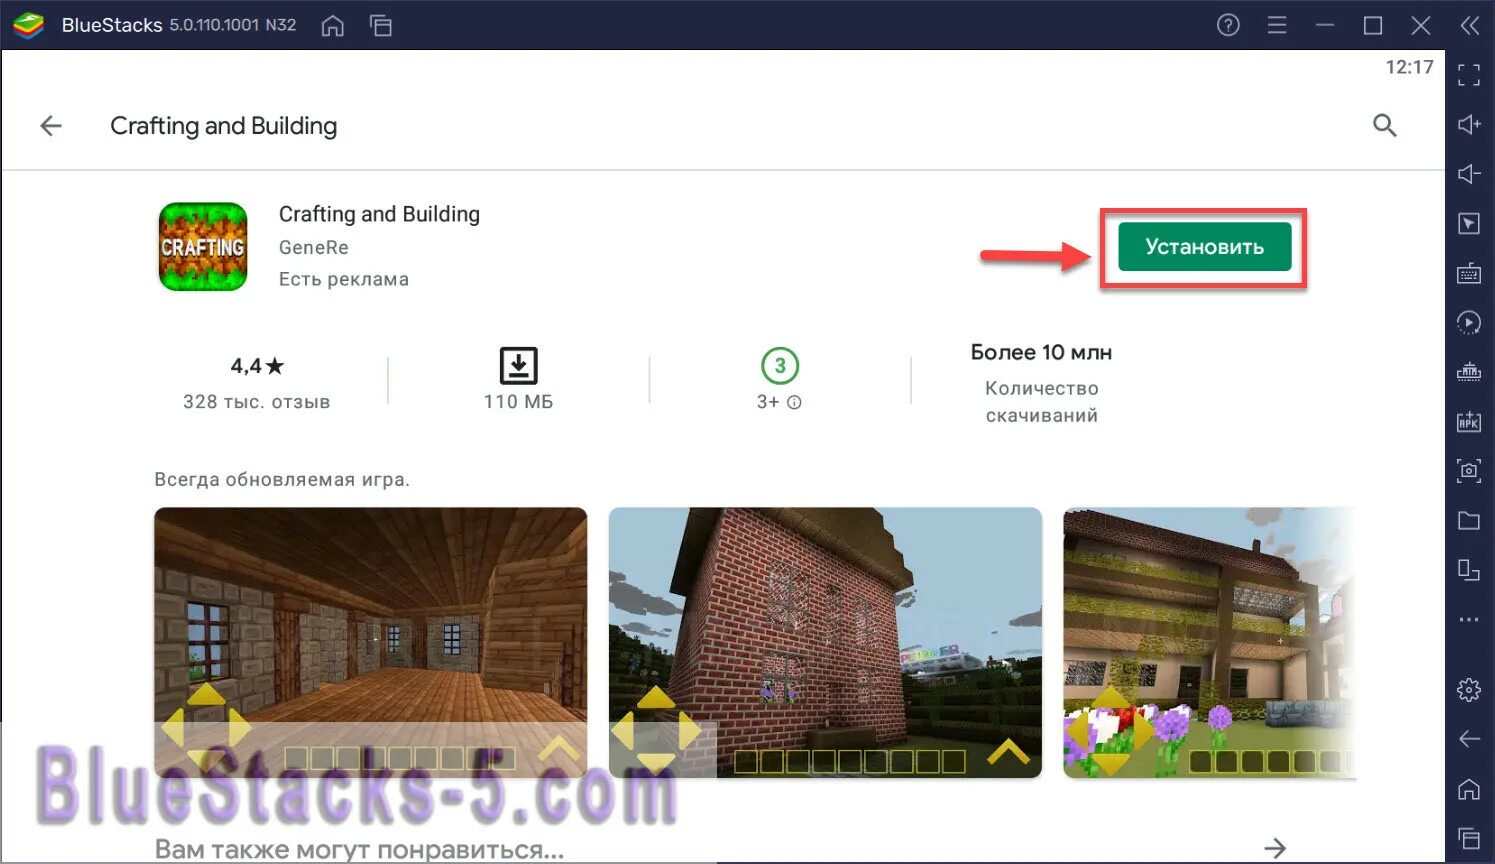The image size is (1495, 864).
Task: Open keyboard game controls in the sidebar
Action: tap(1469, 273)
